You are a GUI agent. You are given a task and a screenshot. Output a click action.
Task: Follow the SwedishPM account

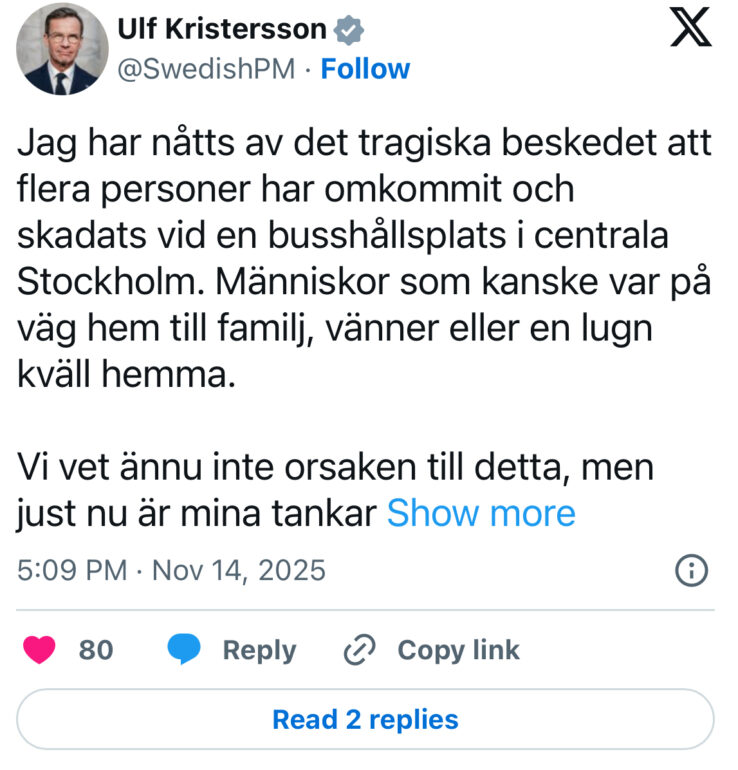(x=365, y=69)
